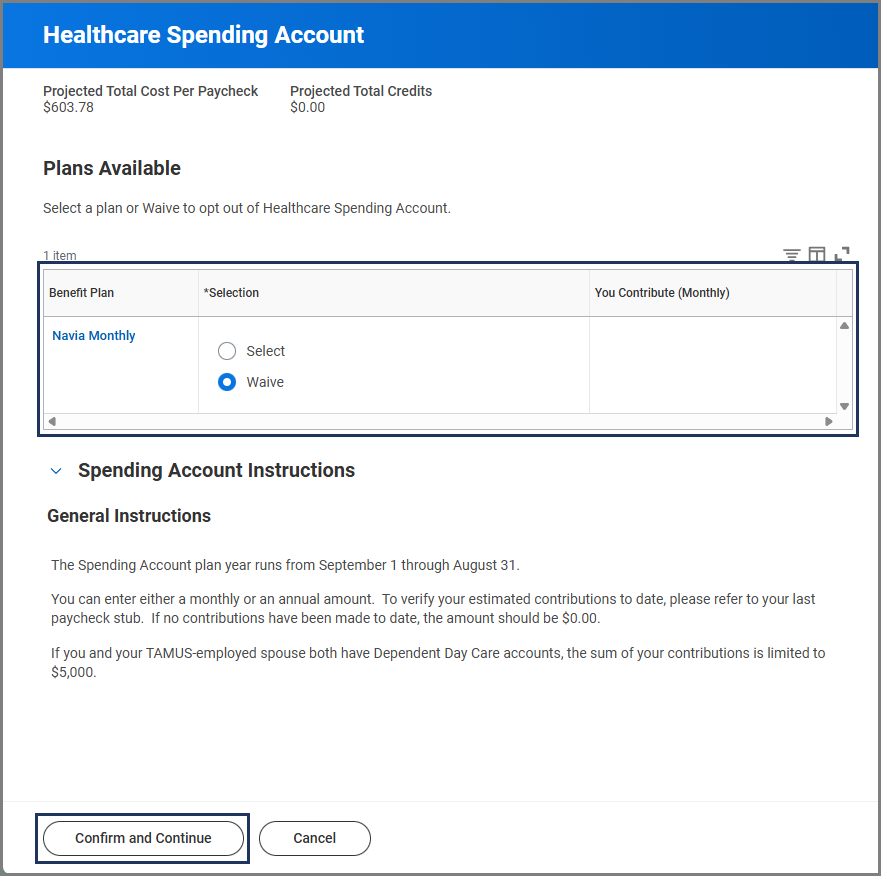881x876 pixels.
Task: Click the table's horizontal scrollbar track
Action: pyautogui.click(x=440, y=422)
